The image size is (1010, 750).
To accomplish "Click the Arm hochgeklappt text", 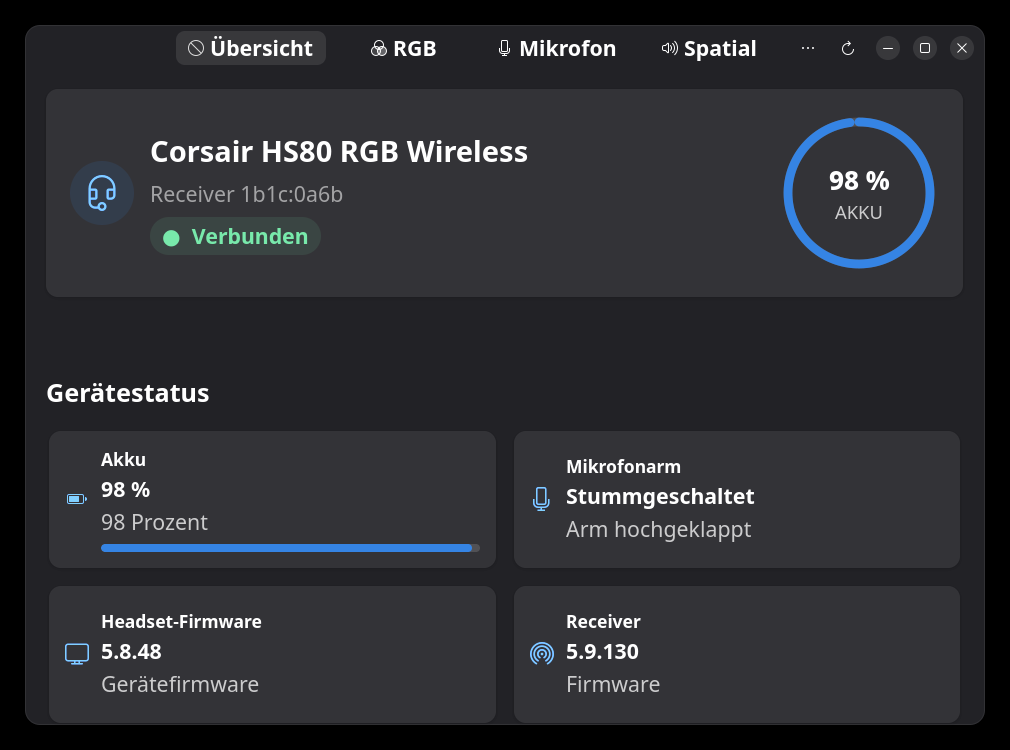I will coord(658,530).
